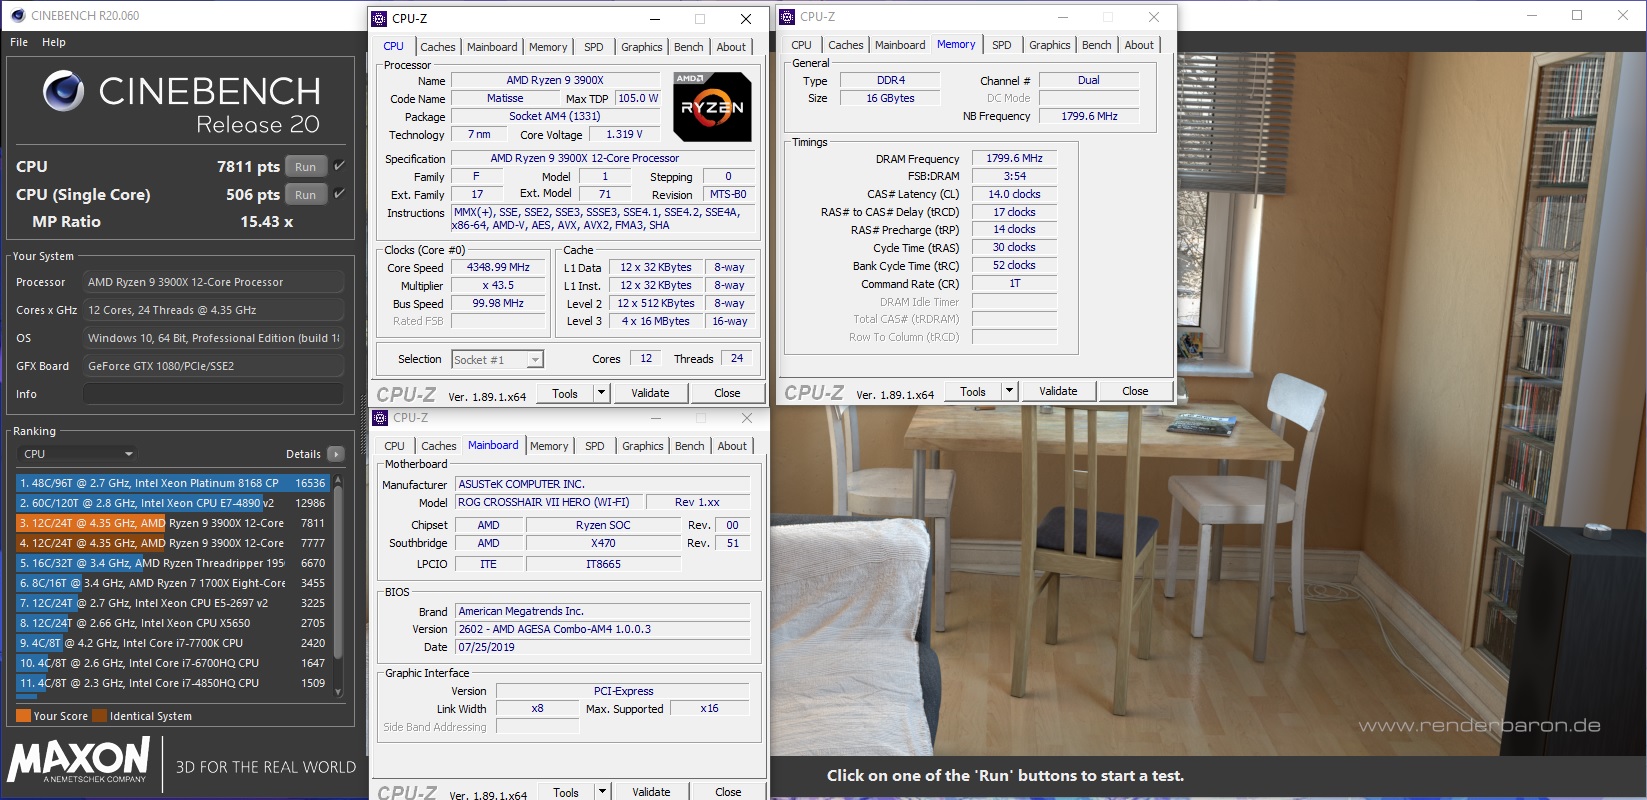Expand Tools dropdown arrow in CPU window
This screenshot has height=800, width=1647.
[x=602, y=393]
